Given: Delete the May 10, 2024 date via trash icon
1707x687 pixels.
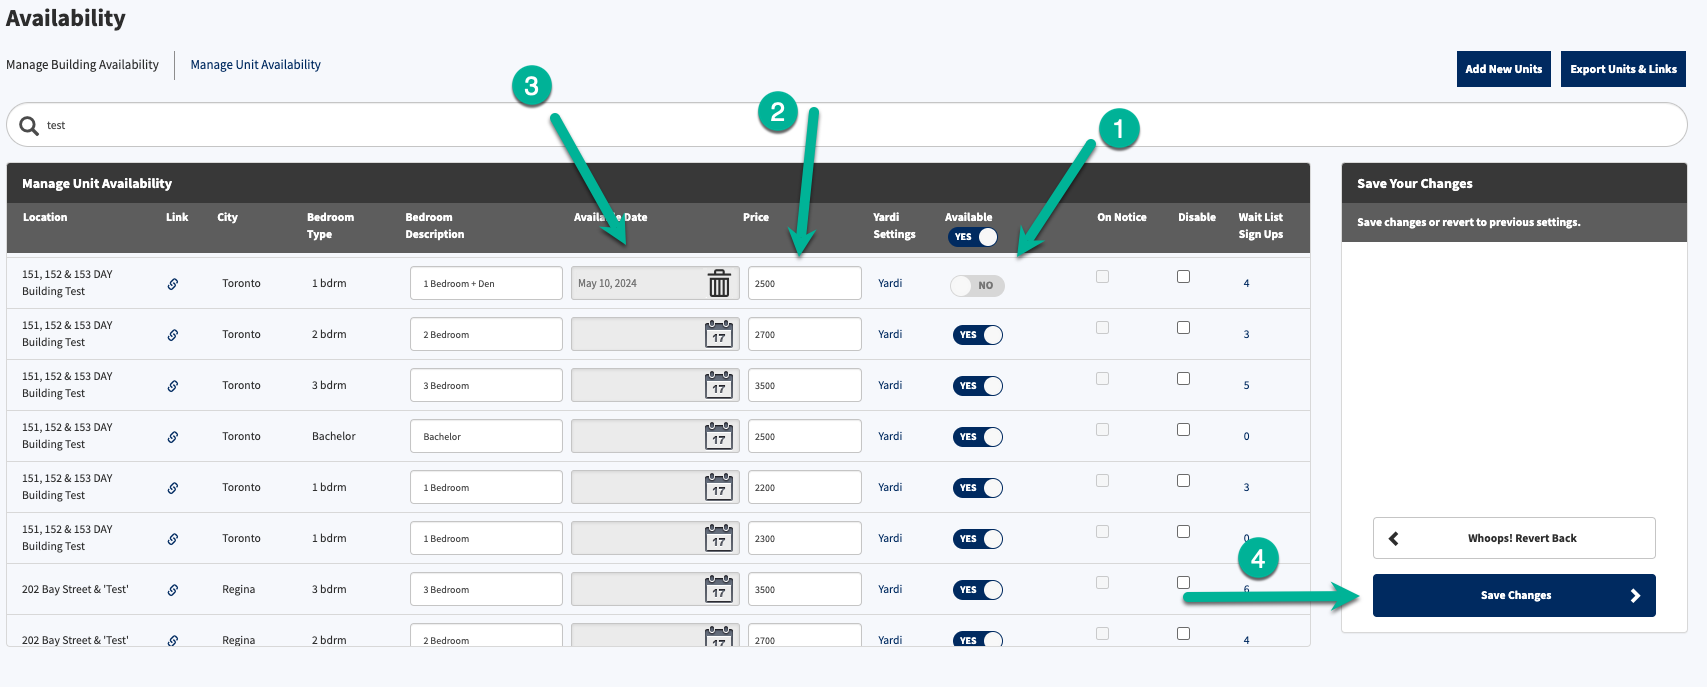Looking at the screenshot, I should (x=719, y=284).
